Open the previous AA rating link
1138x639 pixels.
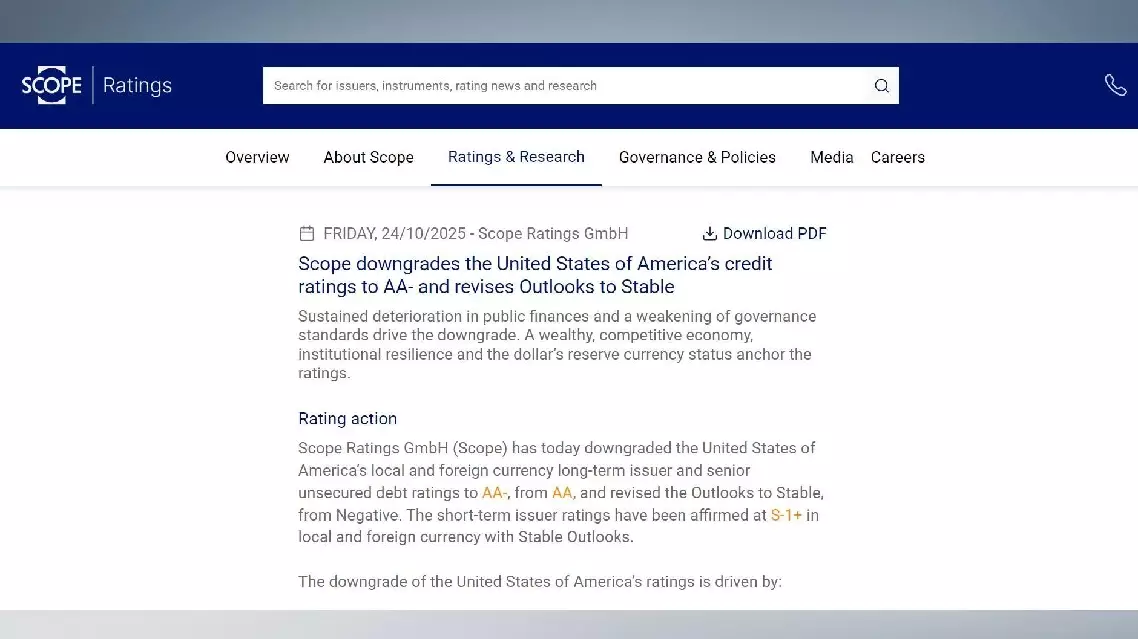click(x=562, y=493)
